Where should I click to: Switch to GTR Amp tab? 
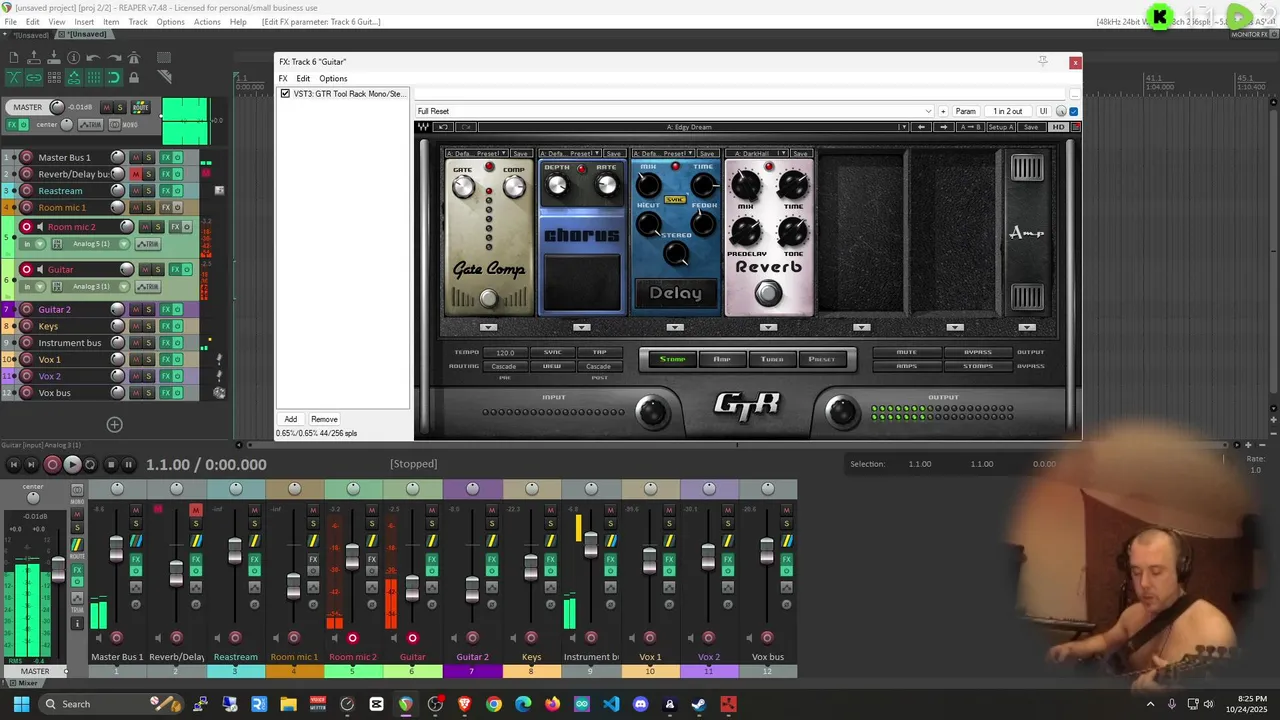[x=722, y=359]
